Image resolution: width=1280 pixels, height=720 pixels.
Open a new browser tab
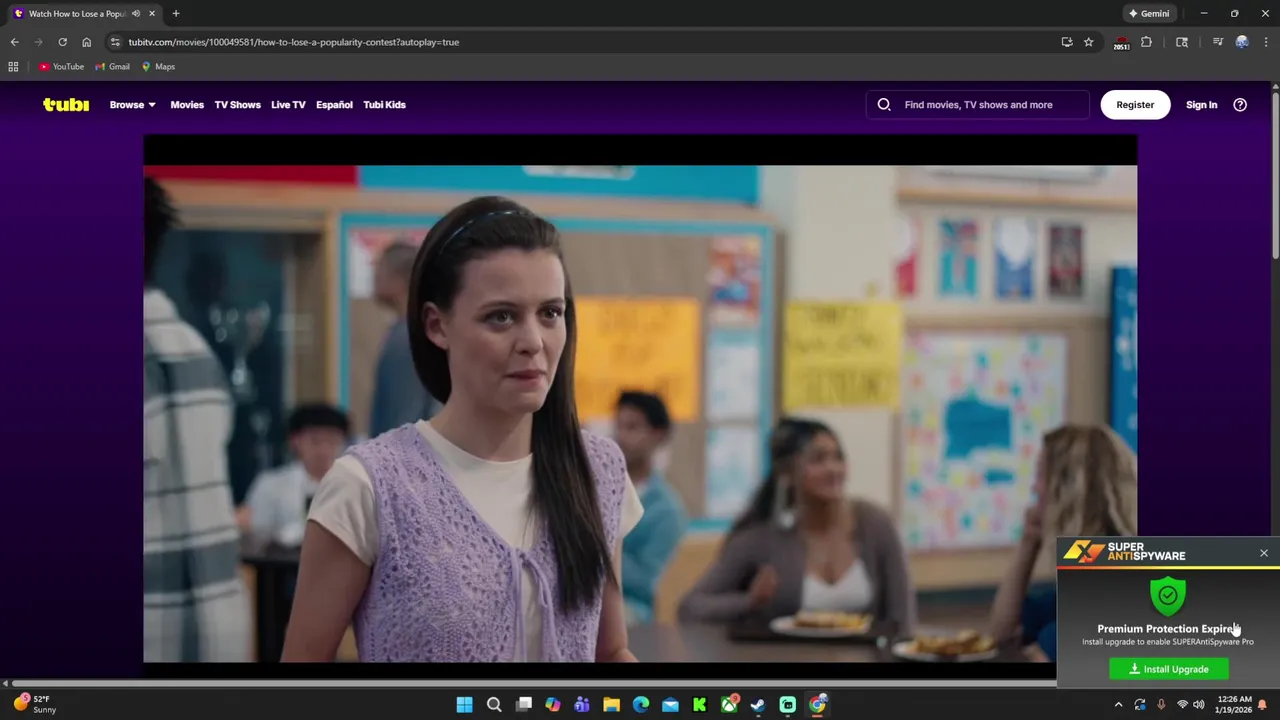click(x=176, y=13)
